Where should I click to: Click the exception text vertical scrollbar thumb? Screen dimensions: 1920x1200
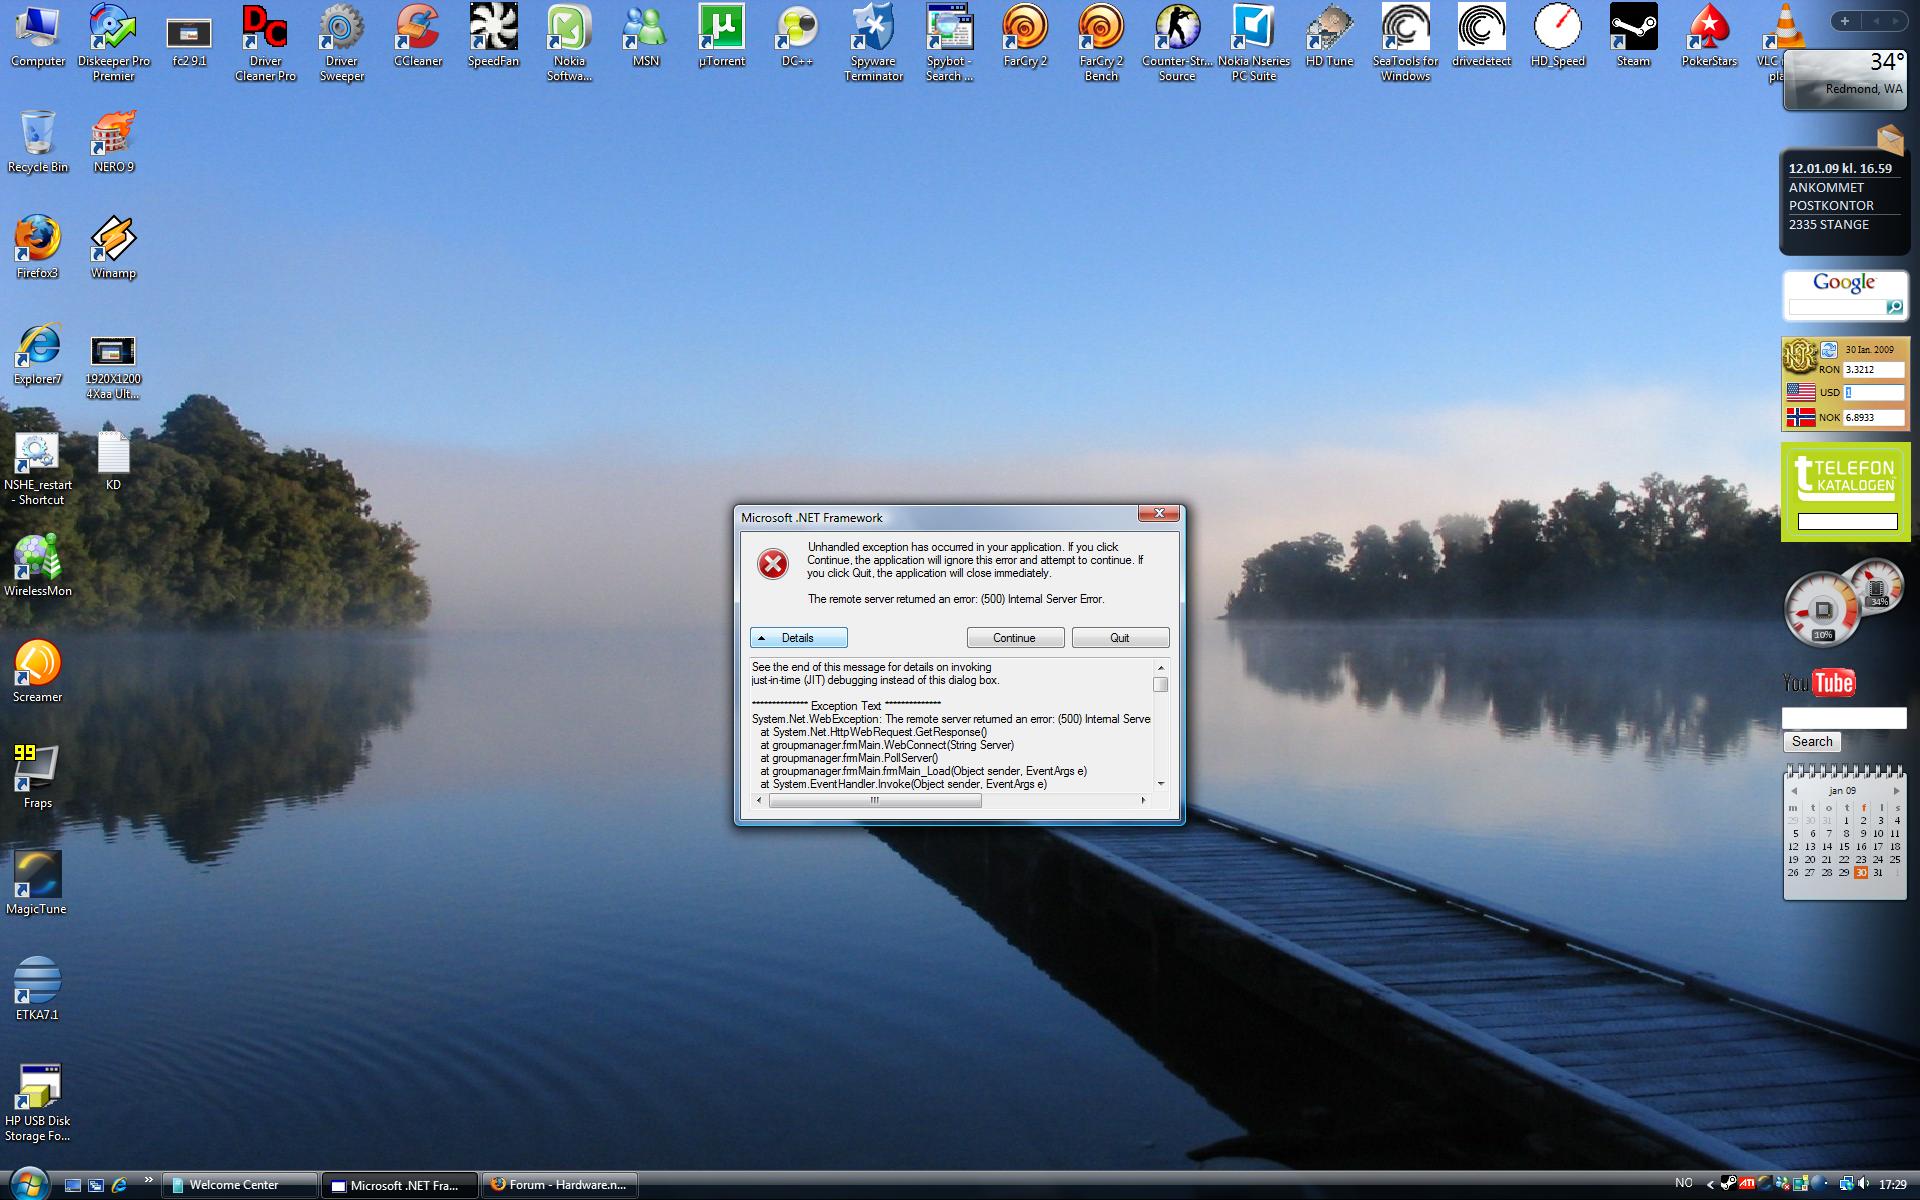(x=1160, y=685)
